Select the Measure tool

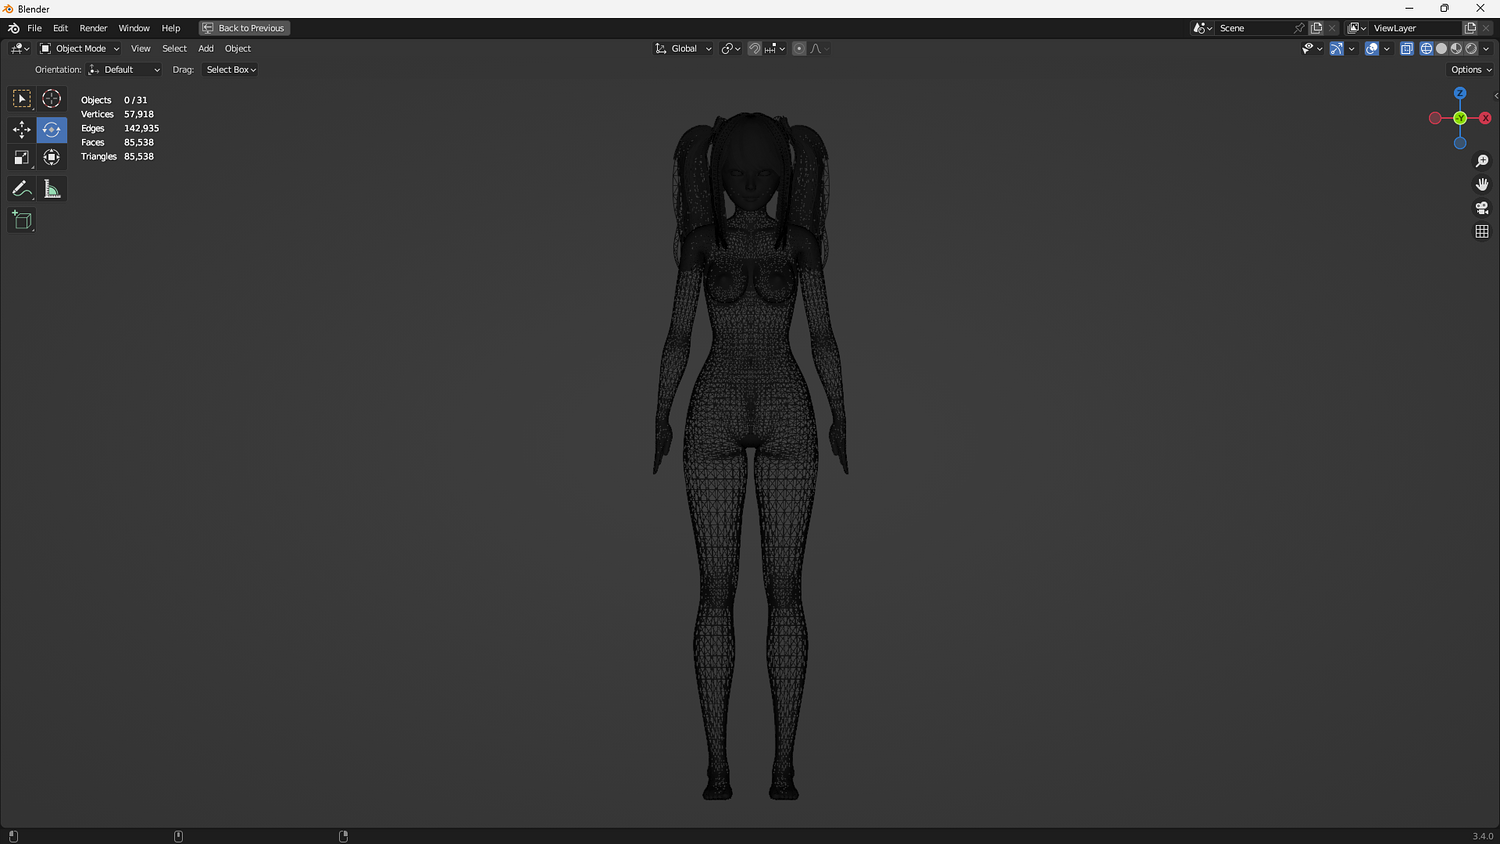(52, 189)
